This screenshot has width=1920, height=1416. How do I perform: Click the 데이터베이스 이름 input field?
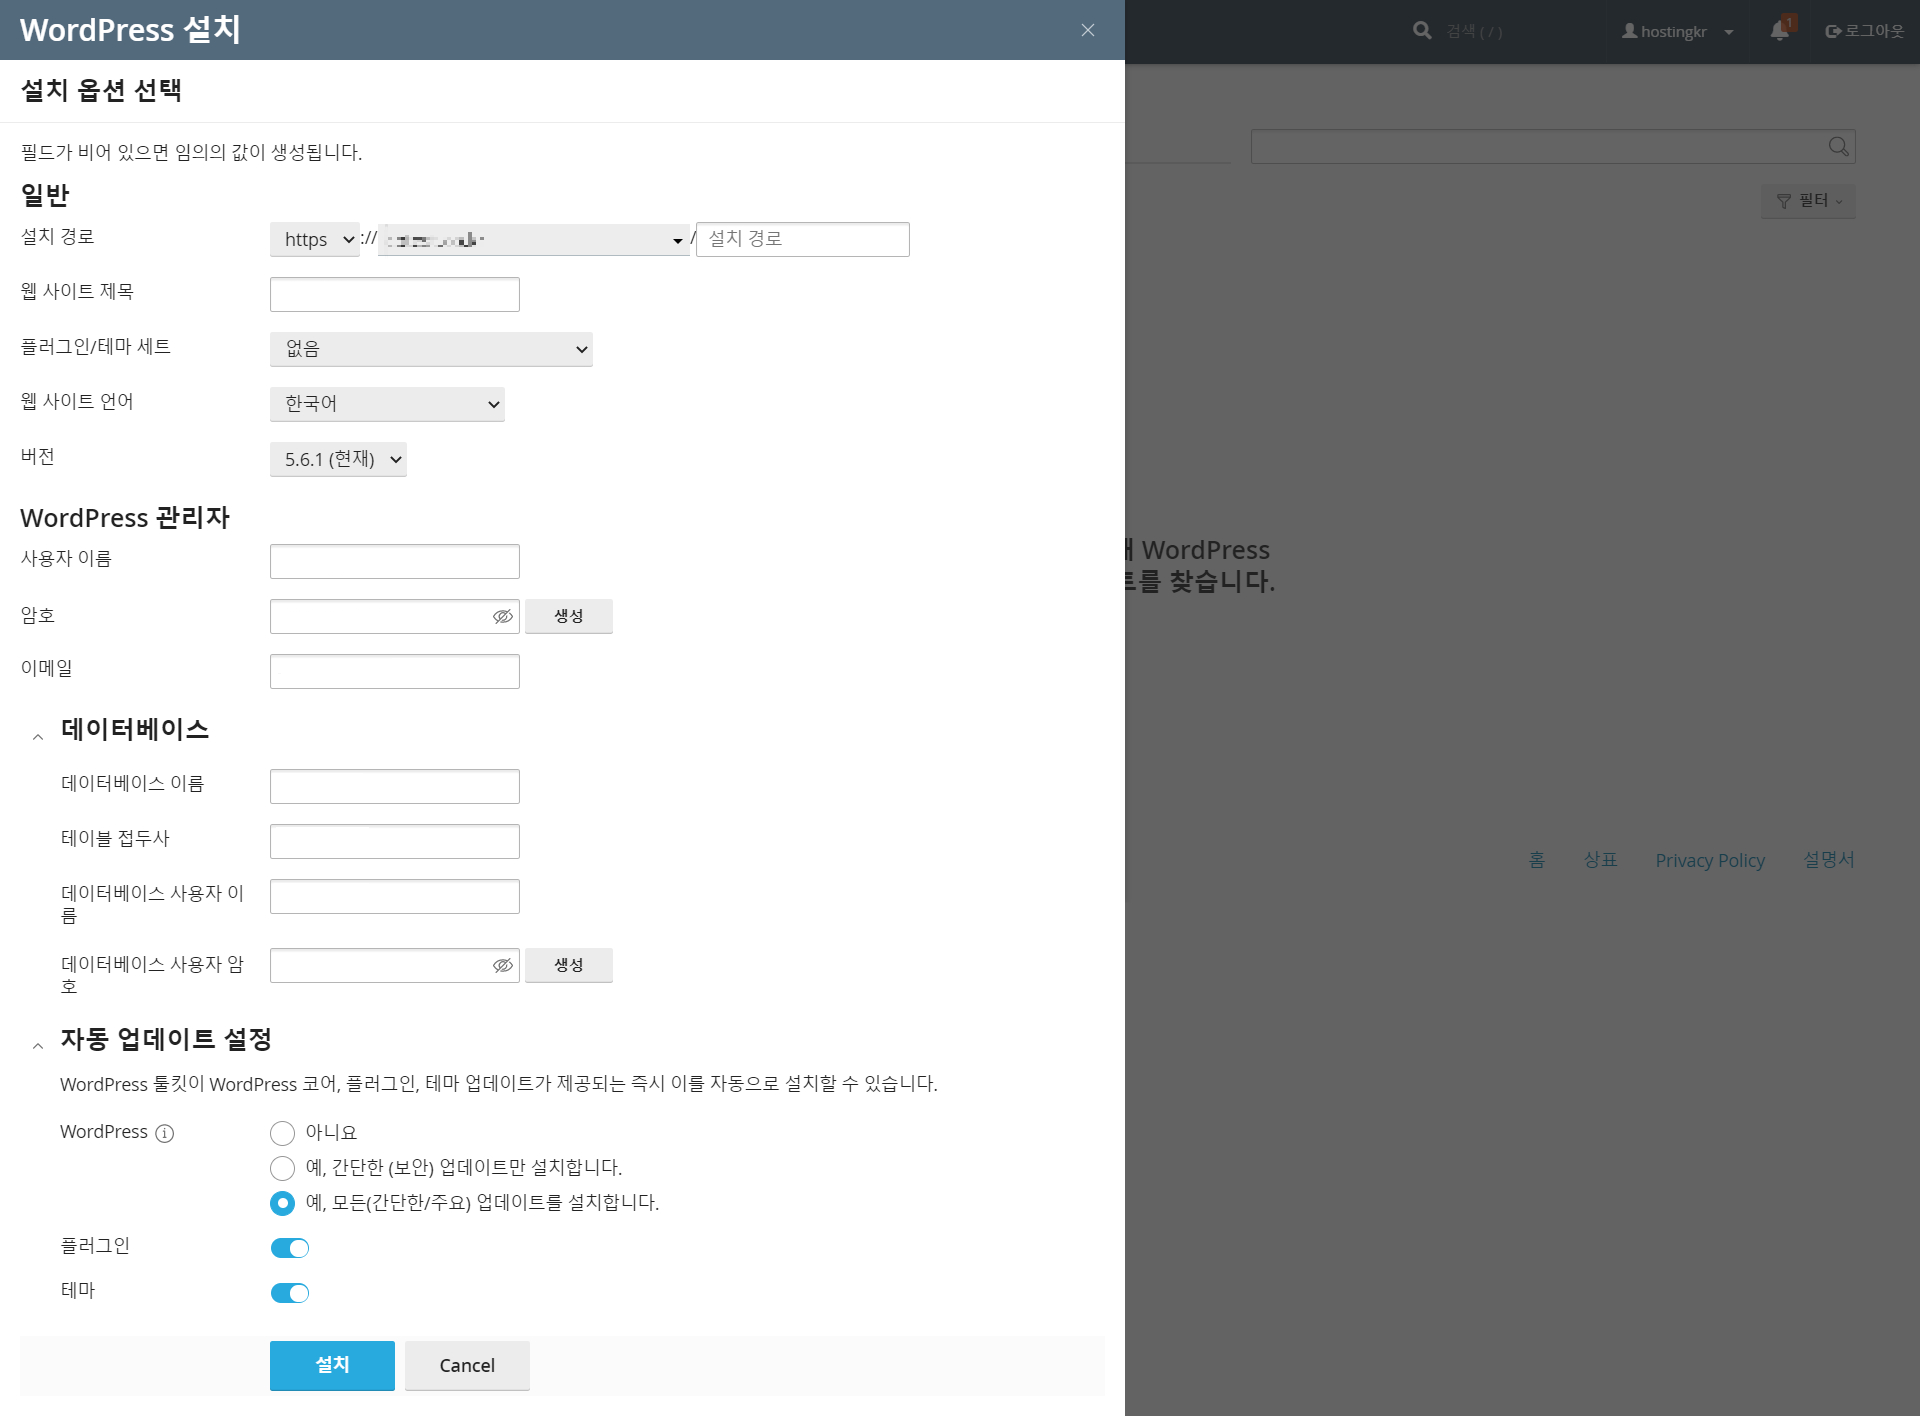coord(395,786)
